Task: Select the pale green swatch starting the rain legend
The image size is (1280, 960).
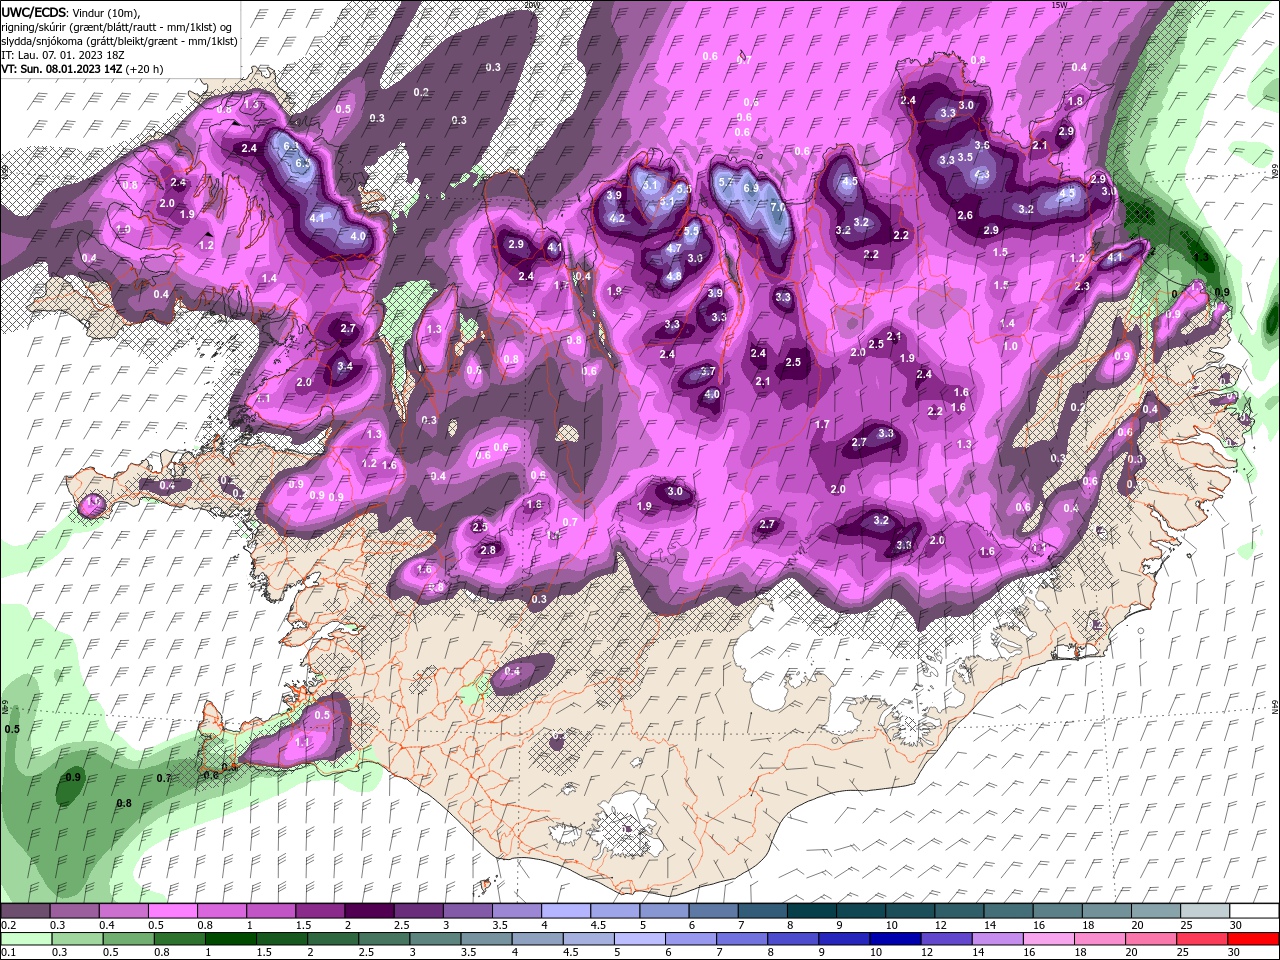Action: (25, 939)
